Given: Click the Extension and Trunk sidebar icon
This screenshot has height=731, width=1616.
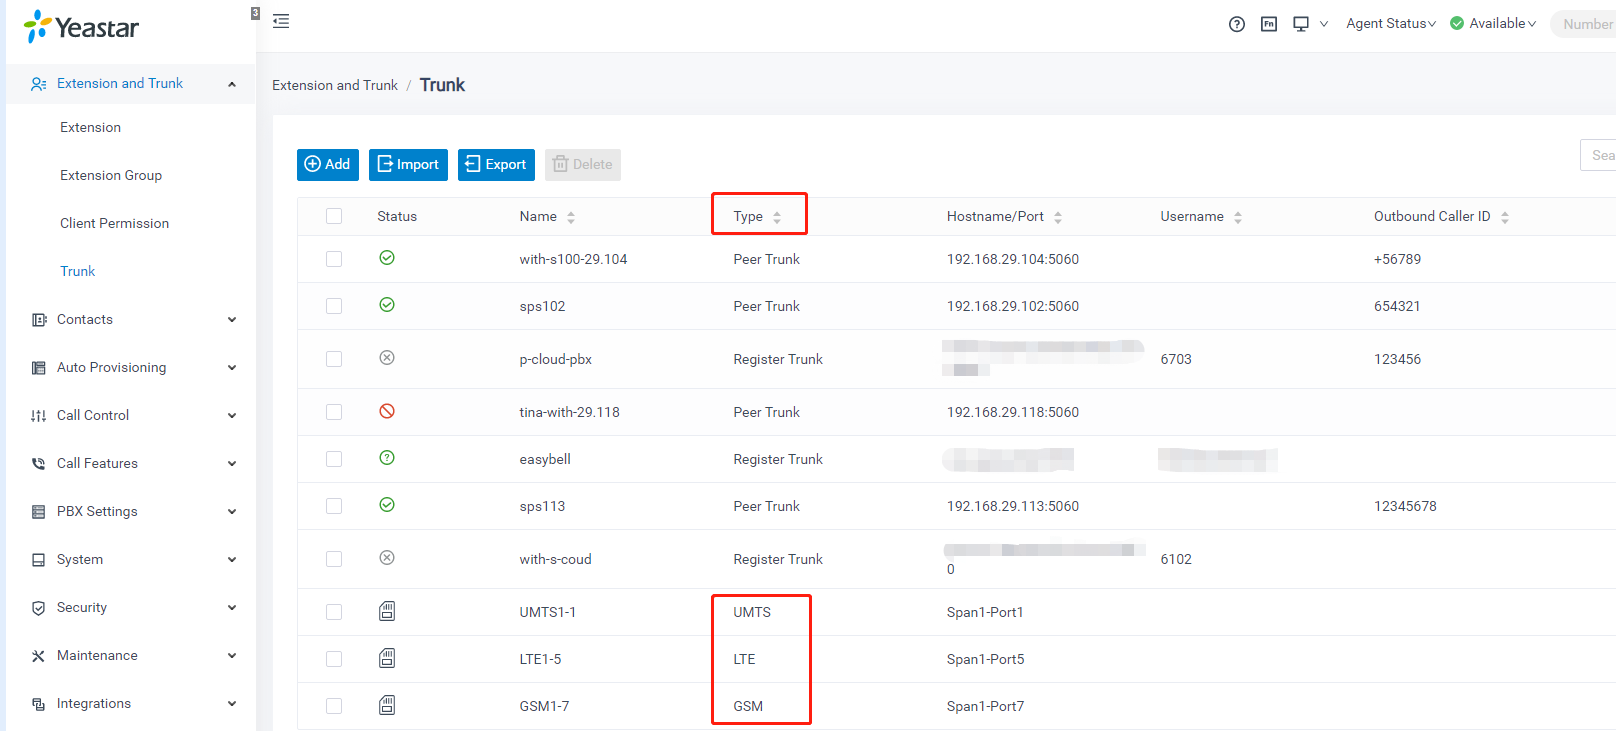Looking at the screenshot, I should pyautogui.click(x=39, y=84).
